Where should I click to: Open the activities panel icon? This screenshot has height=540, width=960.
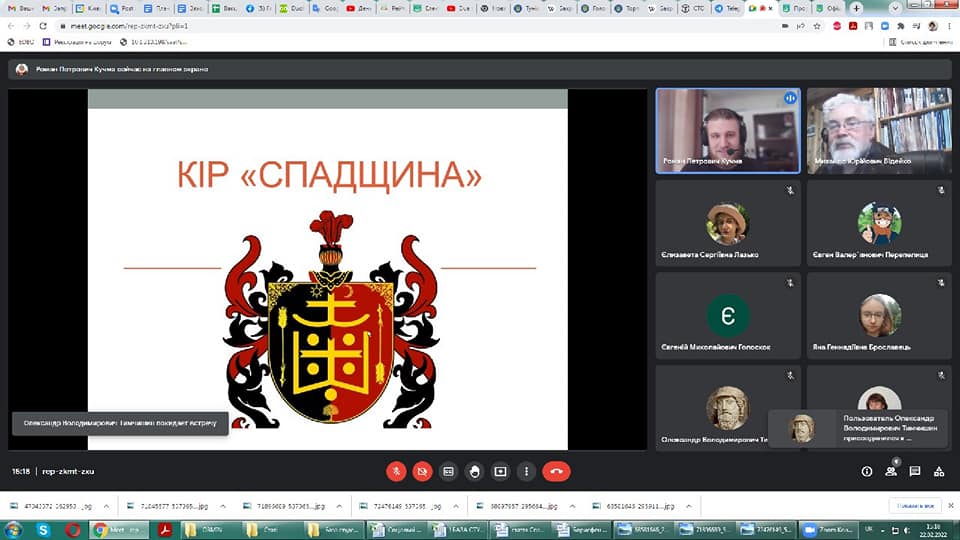click(x=939, y=471)
